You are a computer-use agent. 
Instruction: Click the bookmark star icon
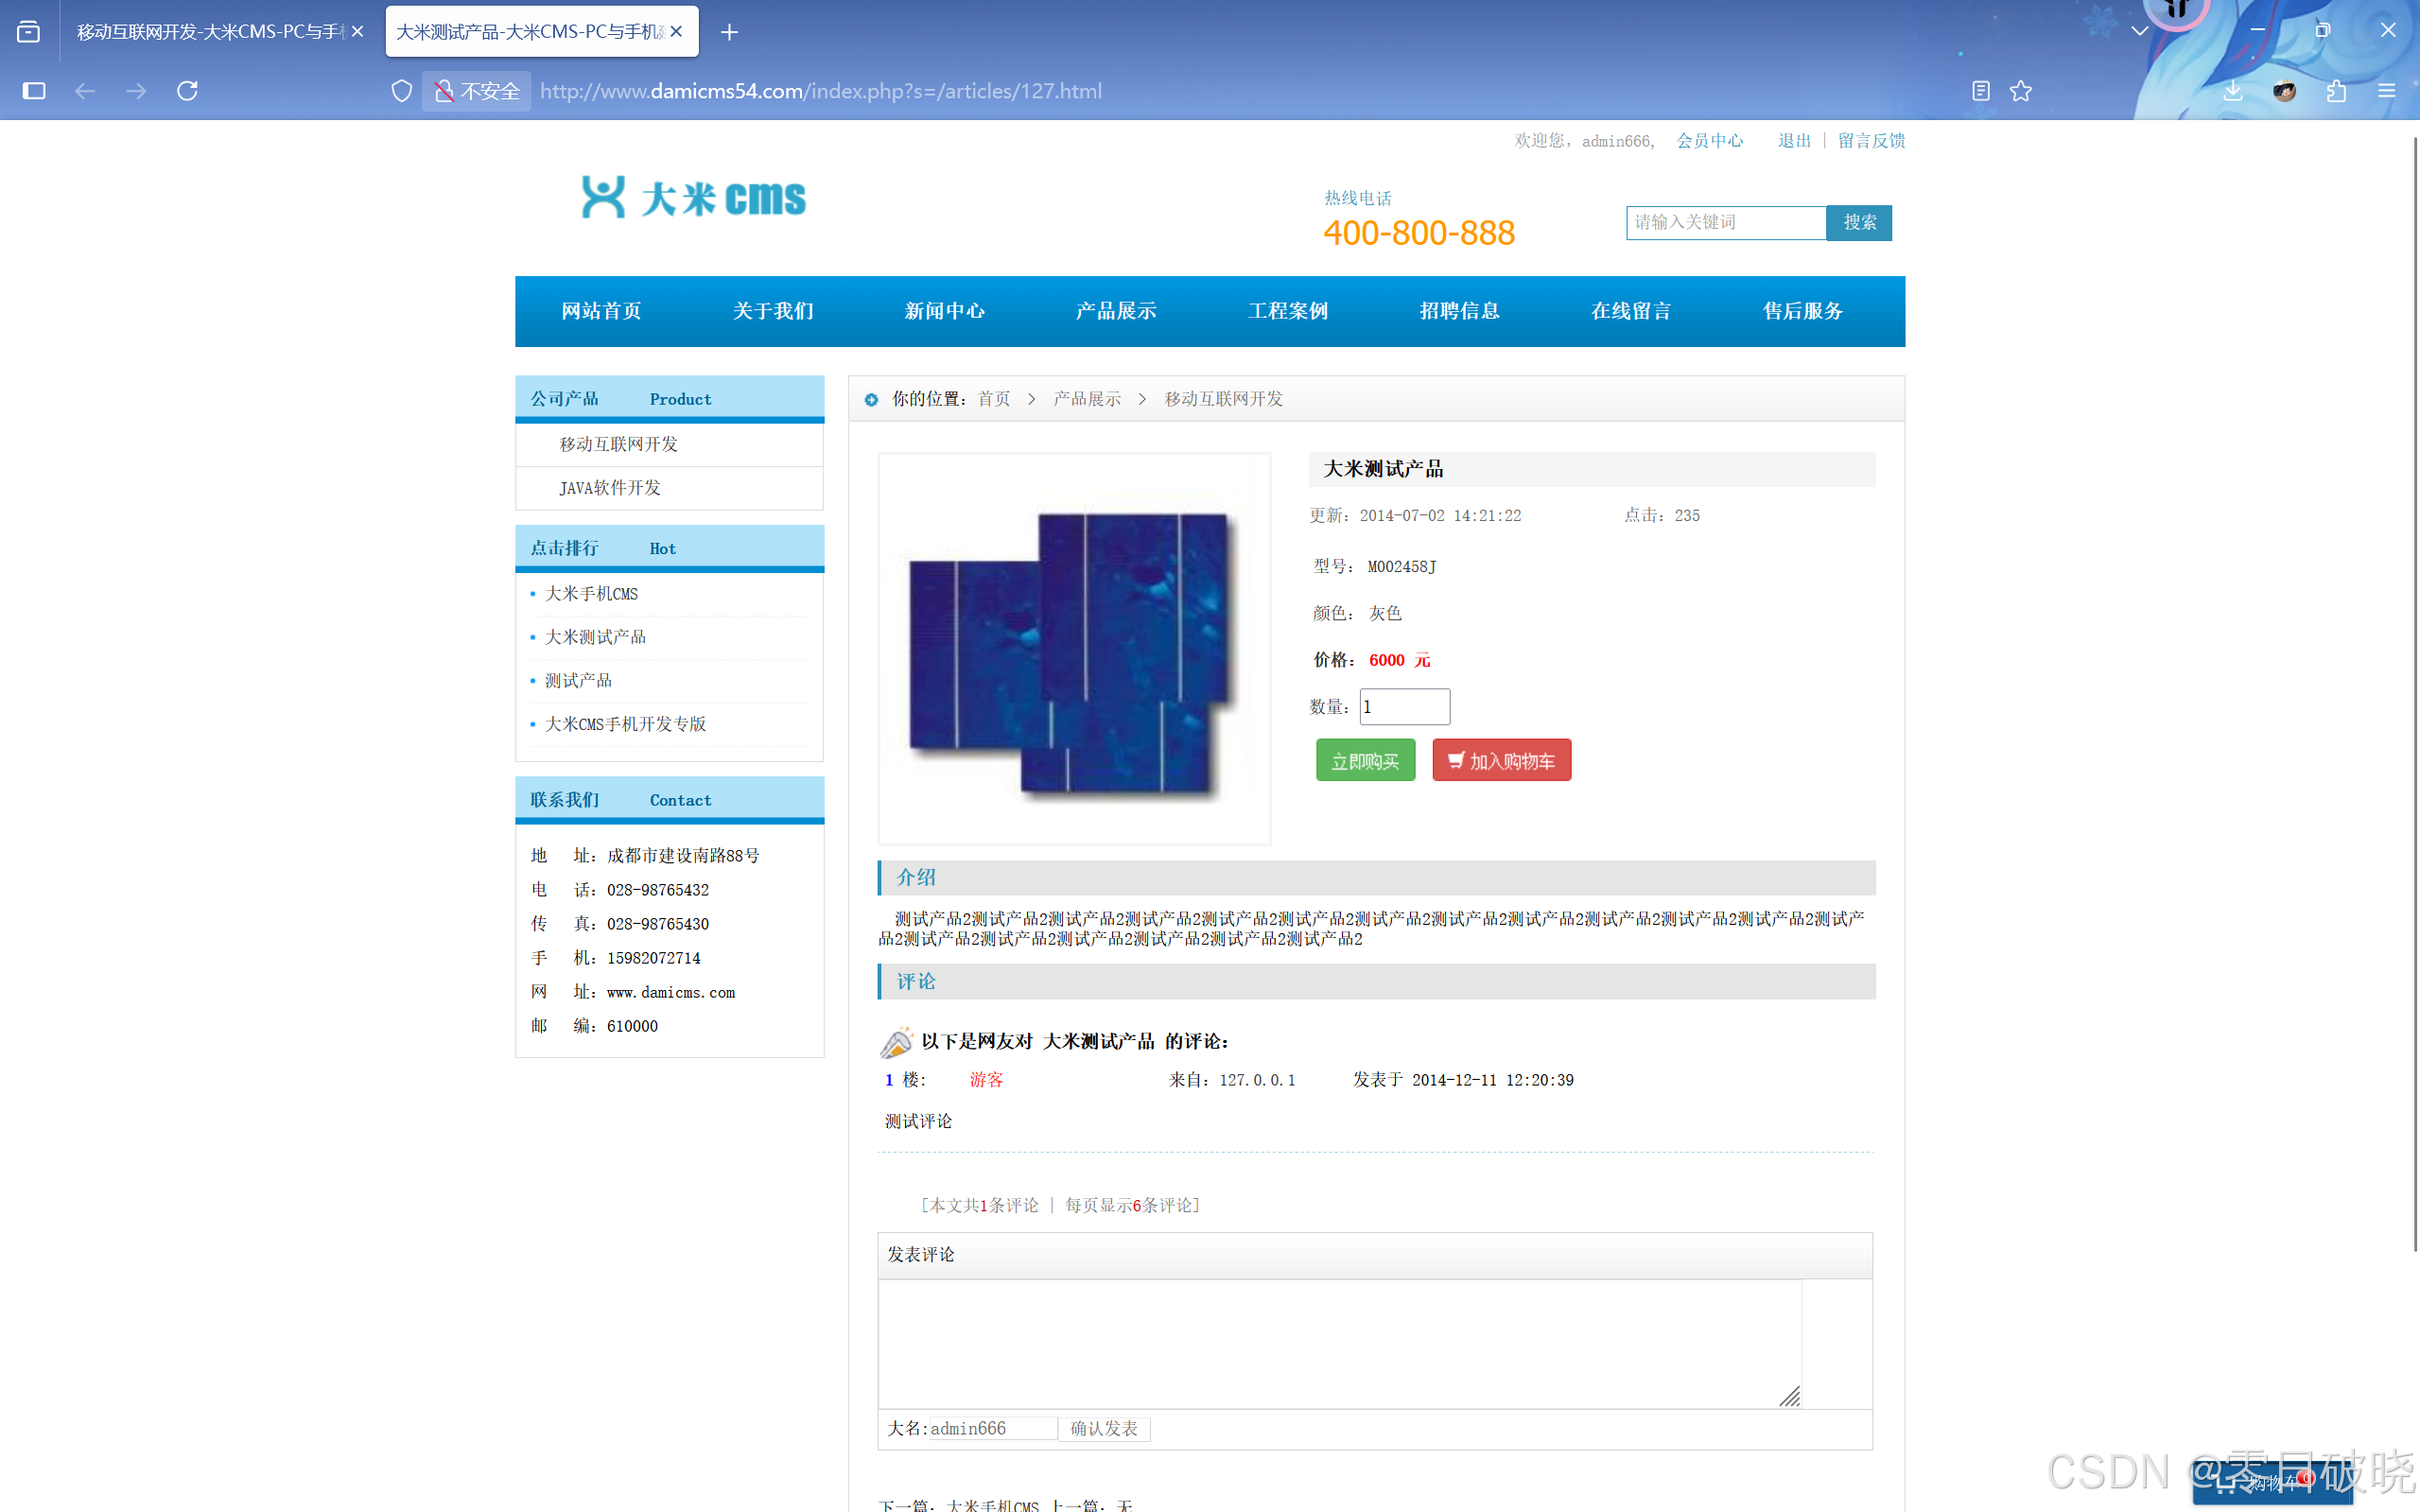pyautogui.click(x=2021, y=91)
